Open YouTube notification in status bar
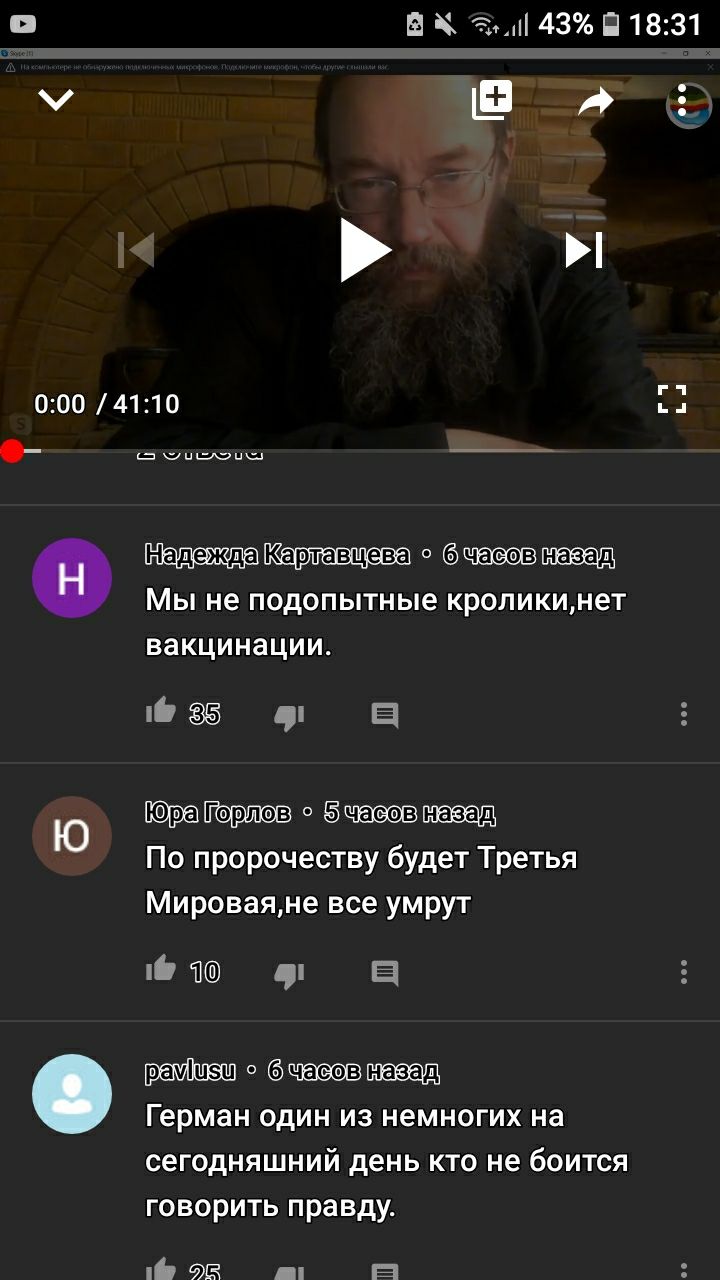The height and width of the screenshot is (1280, 720). [23, 24]
